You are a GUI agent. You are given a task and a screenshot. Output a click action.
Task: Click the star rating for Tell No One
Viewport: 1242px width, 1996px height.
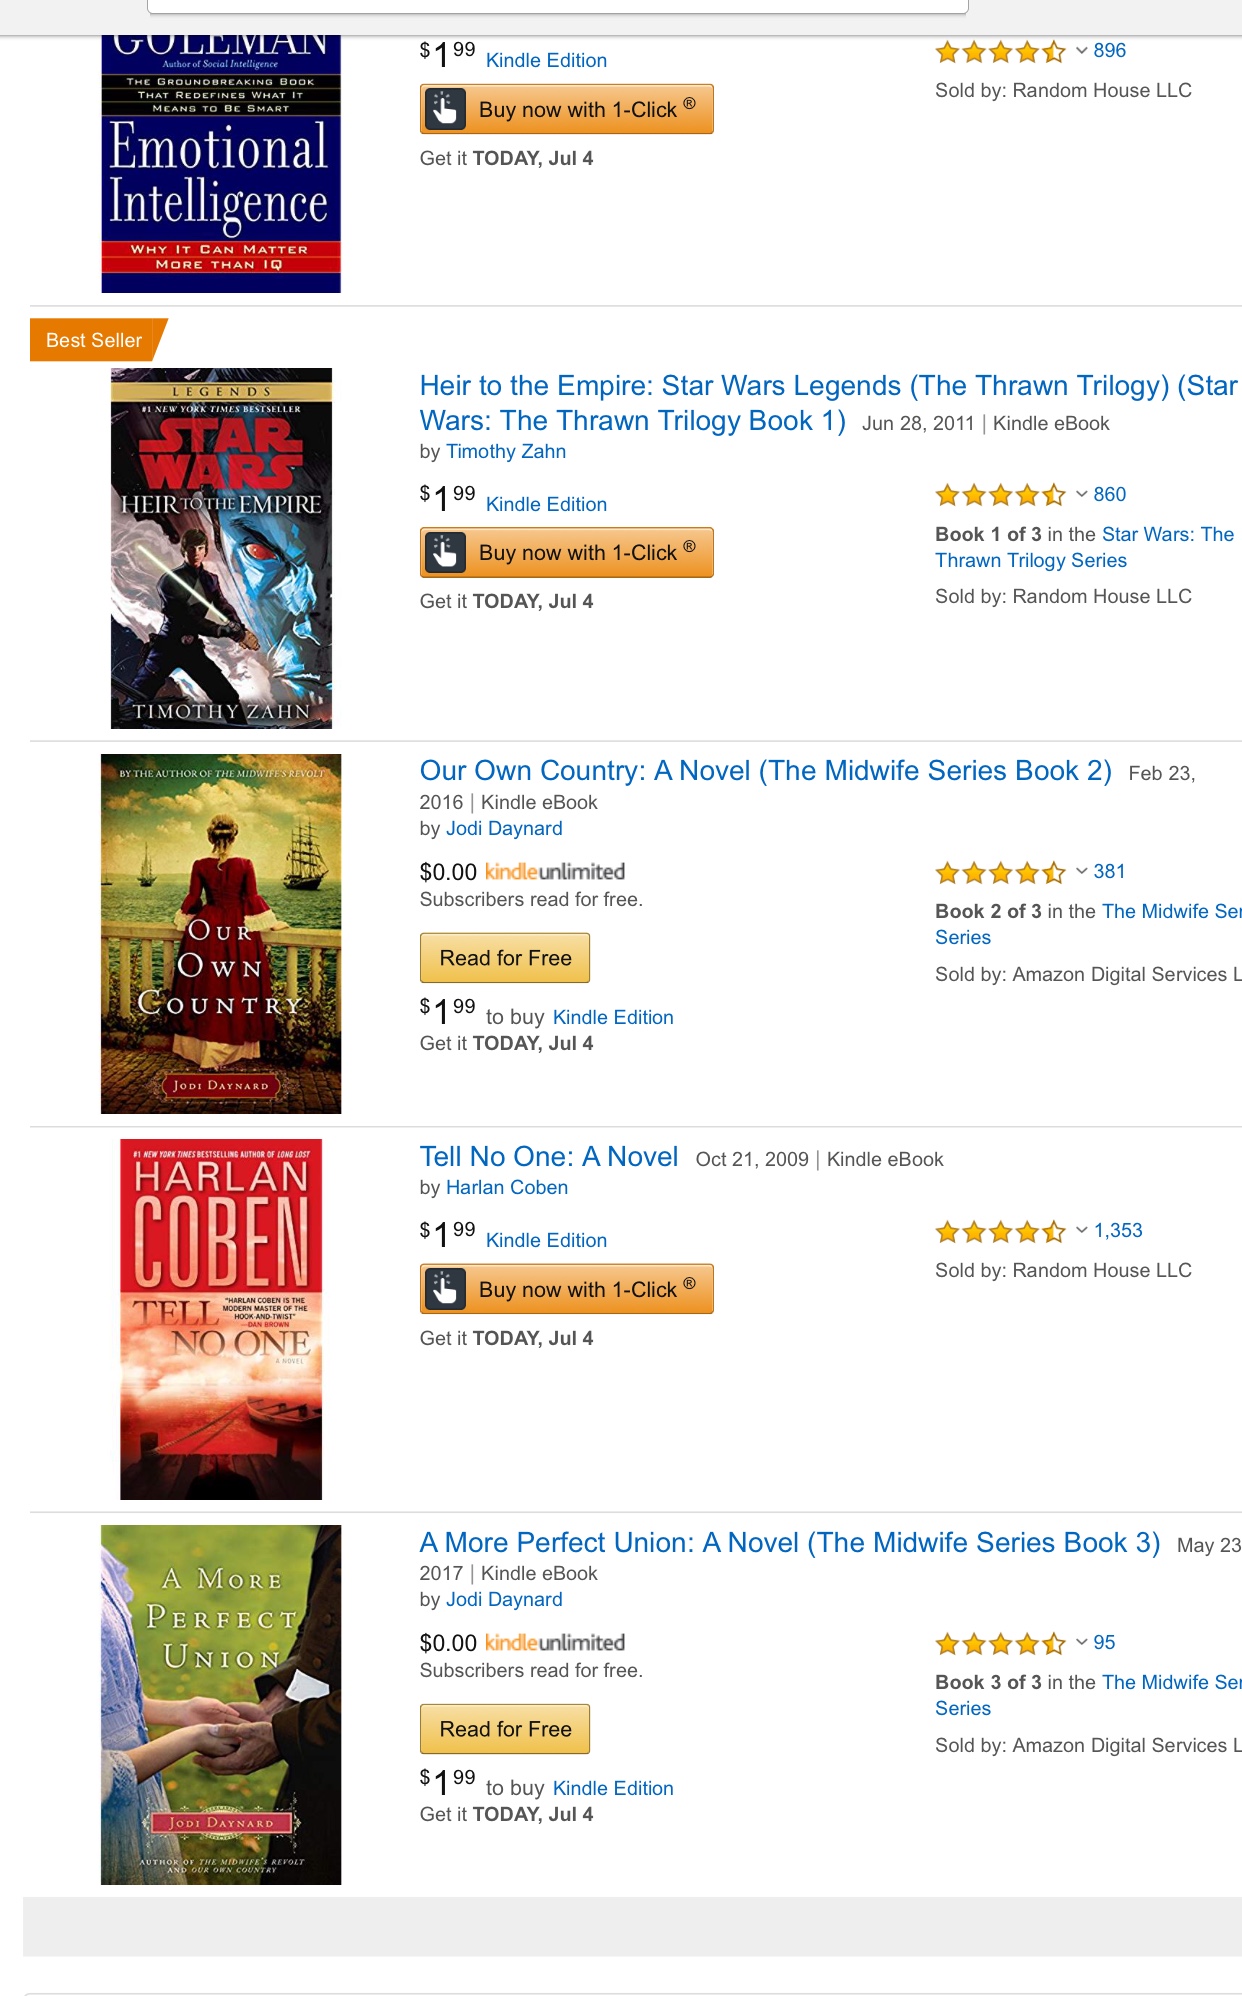coord(1000,1232)
